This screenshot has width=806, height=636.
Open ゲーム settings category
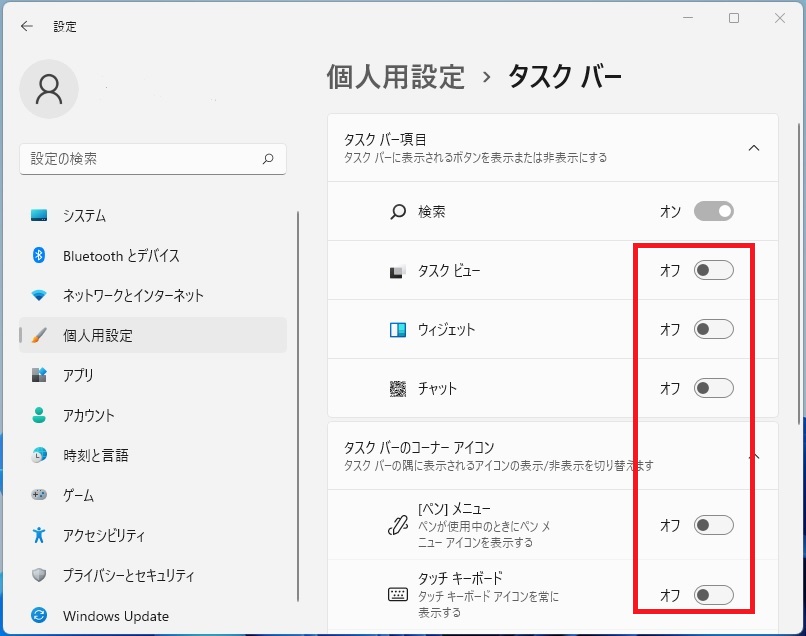[153, 495]
